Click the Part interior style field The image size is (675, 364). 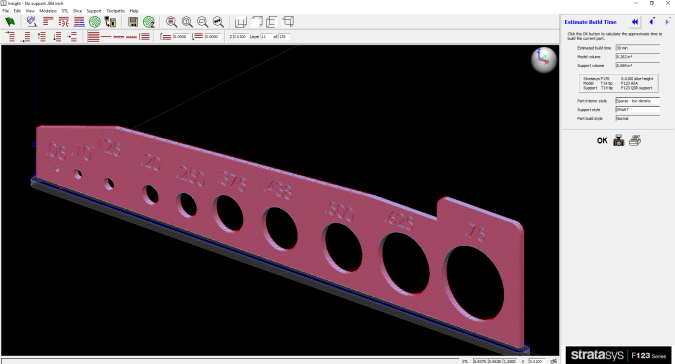click(638, 101)
